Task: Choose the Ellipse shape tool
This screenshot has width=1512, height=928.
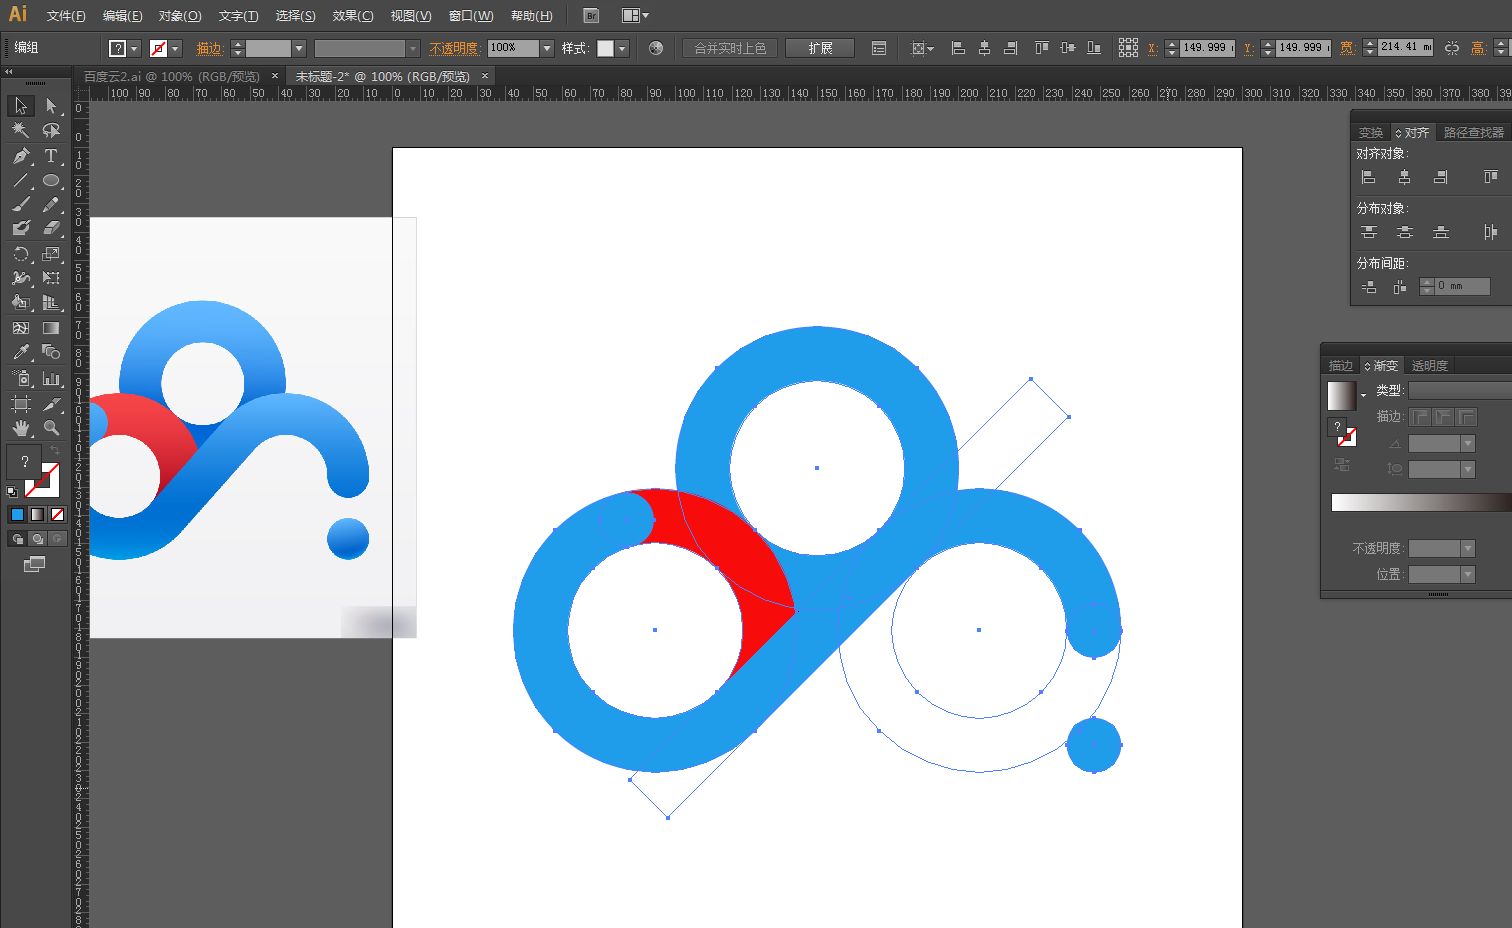Action: pyautogui.click(x=51, y=181)
